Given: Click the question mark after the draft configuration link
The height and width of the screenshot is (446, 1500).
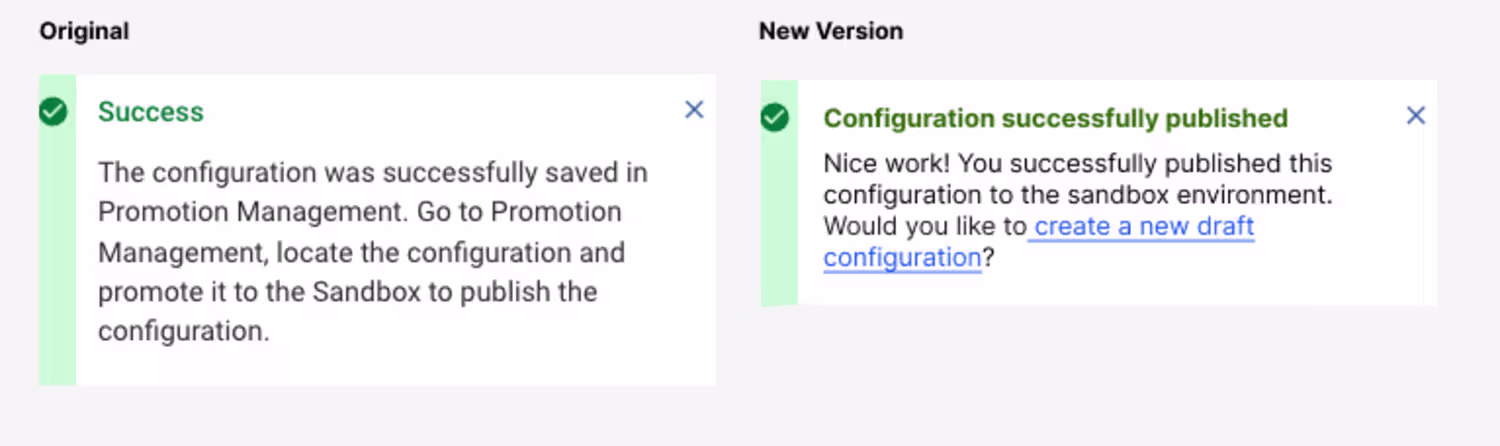Looking at the screenshot, I should (x=988, y=259).
